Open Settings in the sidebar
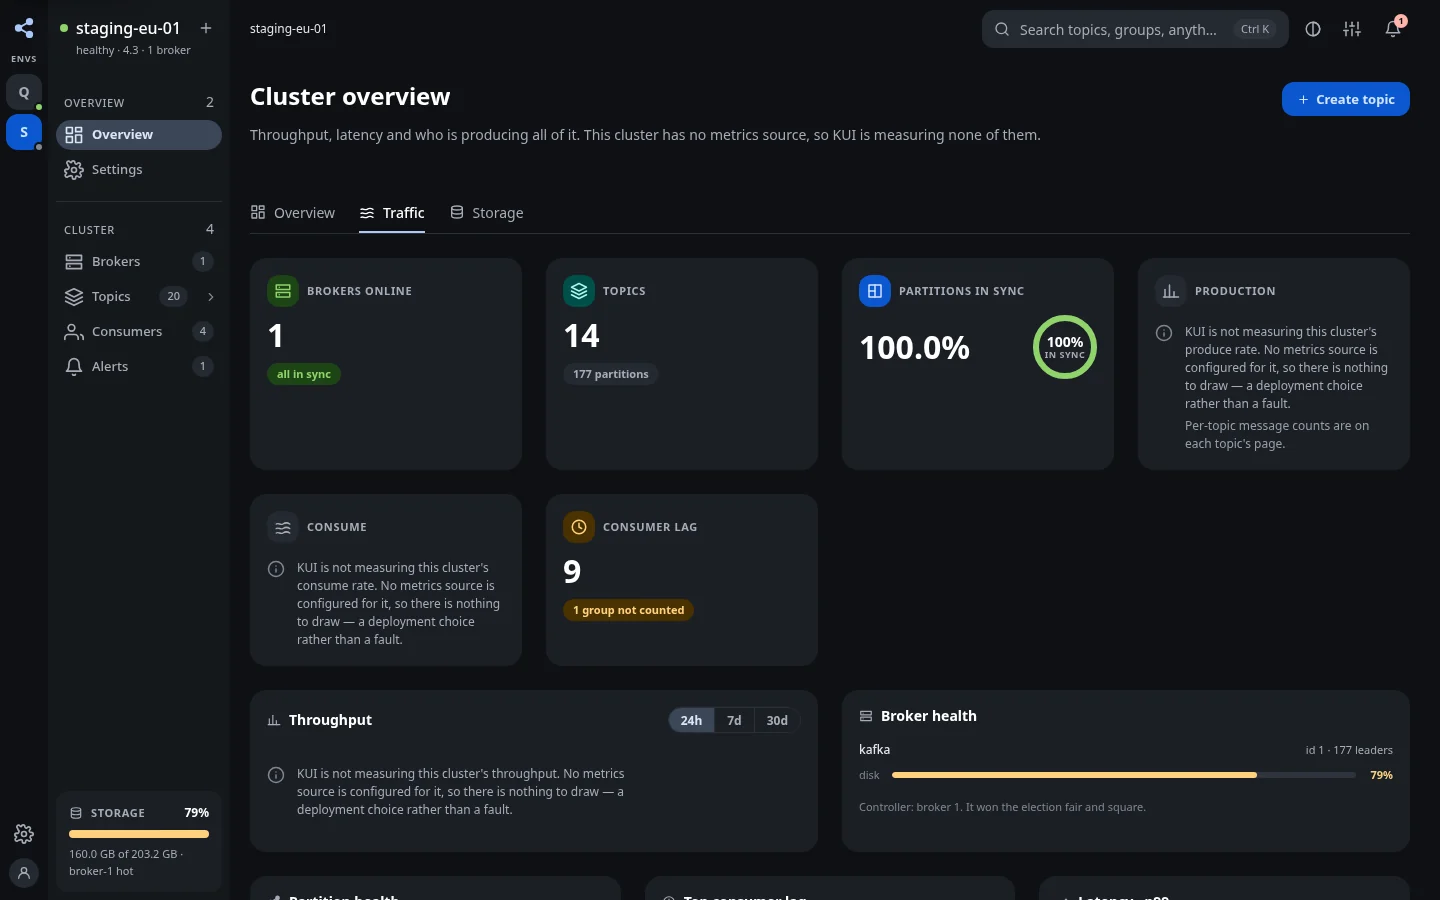 [139, 170]
